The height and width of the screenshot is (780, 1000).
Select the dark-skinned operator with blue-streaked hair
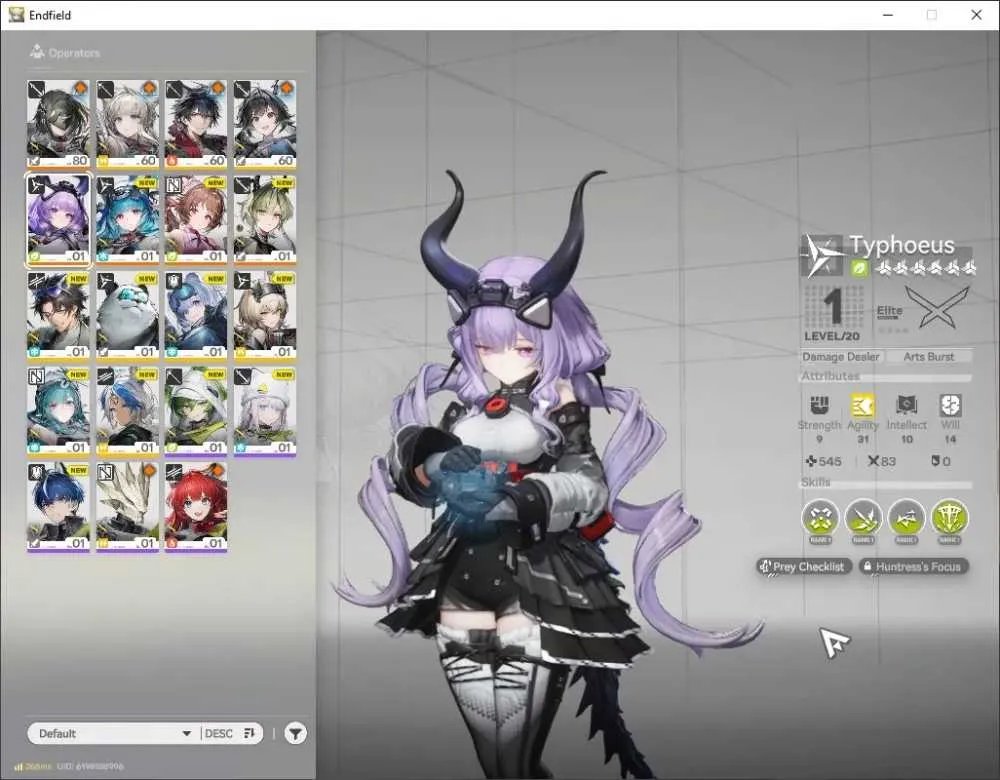127,411
